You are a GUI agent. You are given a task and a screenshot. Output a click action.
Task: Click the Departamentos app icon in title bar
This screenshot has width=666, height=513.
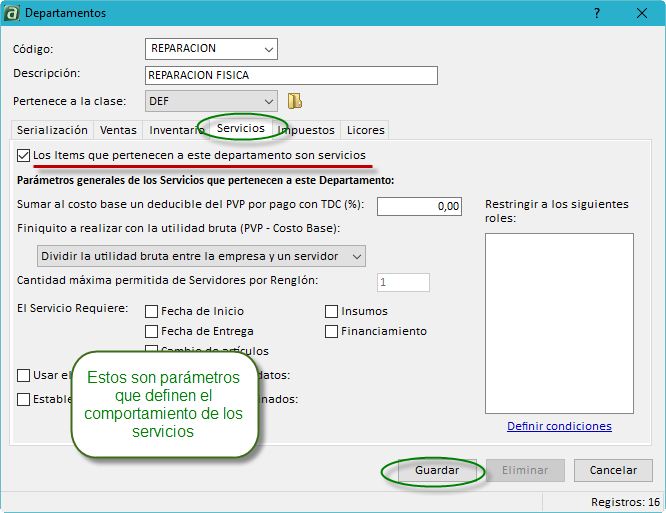pos(12,13)
